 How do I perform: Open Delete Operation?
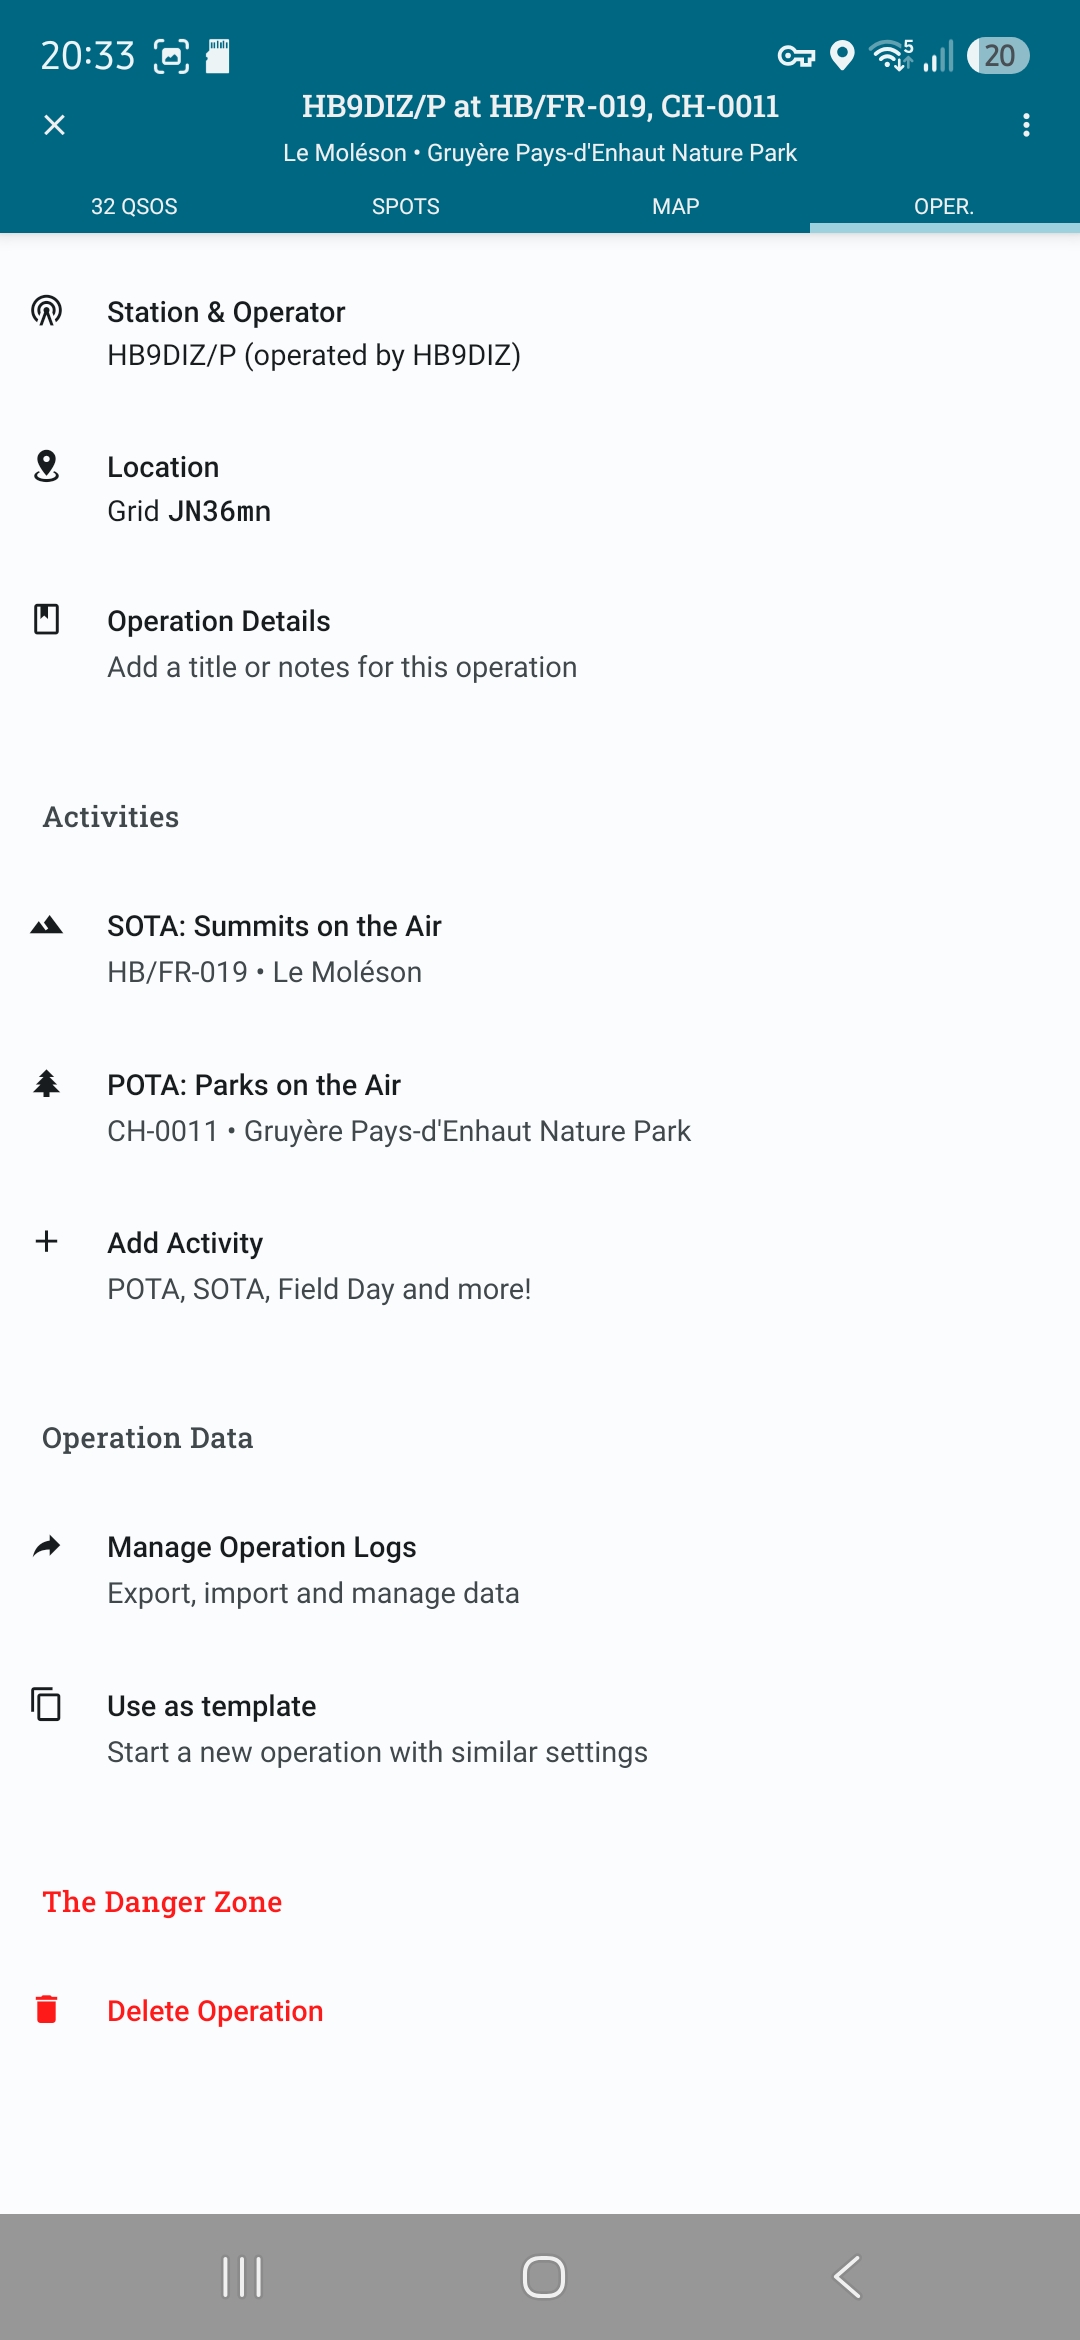(x=540, y=2010)
